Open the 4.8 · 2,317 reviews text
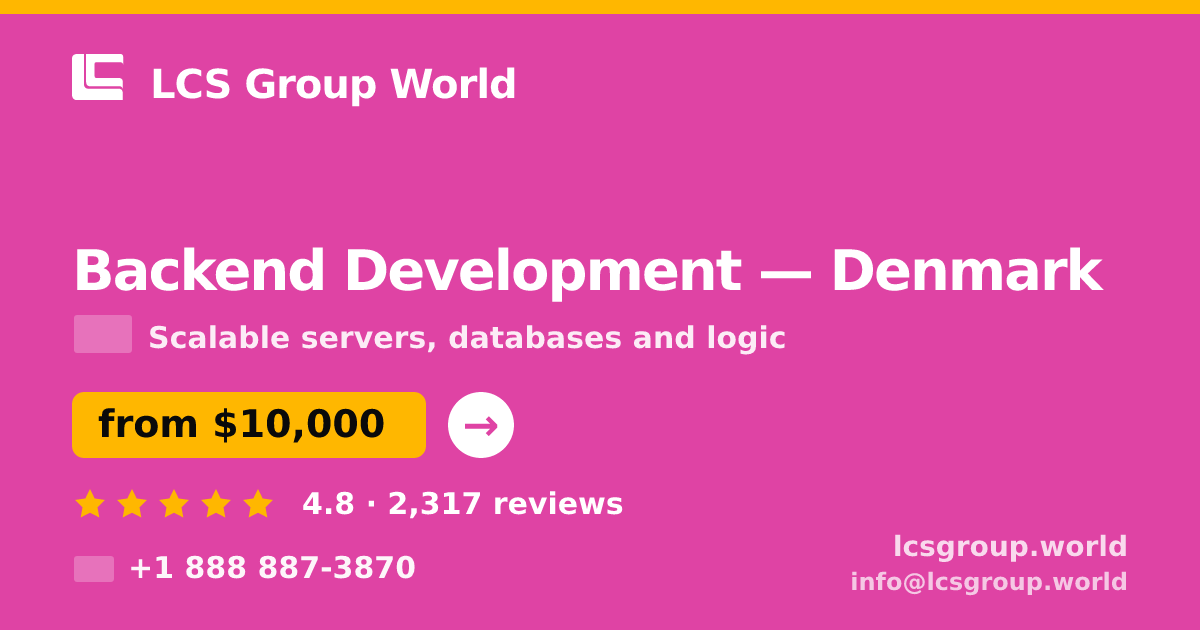Screen dimensions: 1200x630 click(463, 504)
